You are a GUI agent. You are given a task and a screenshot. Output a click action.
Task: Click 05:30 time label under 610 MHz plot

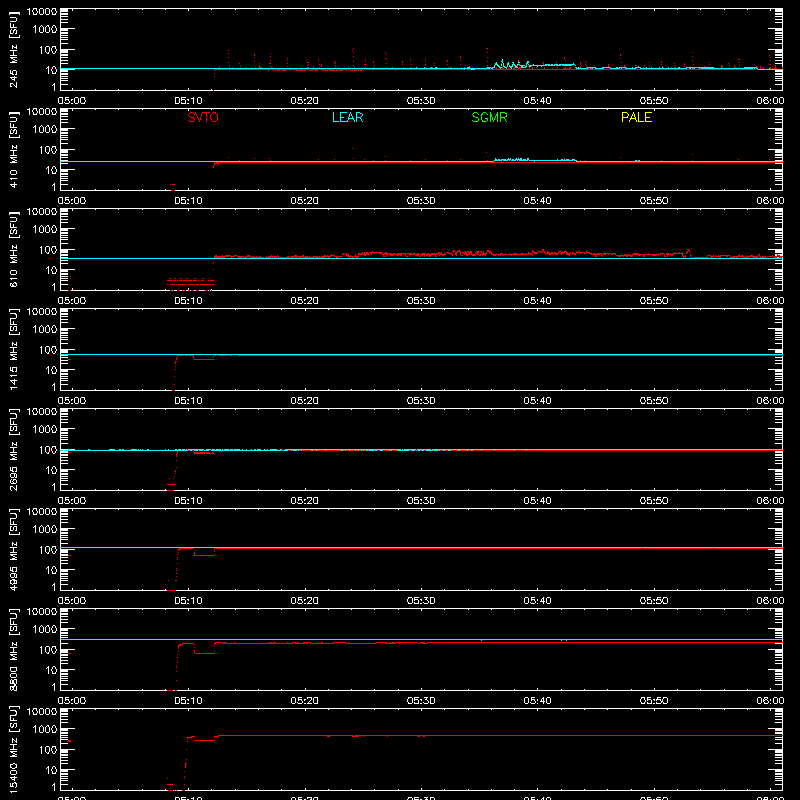click(x=421, y=301)
